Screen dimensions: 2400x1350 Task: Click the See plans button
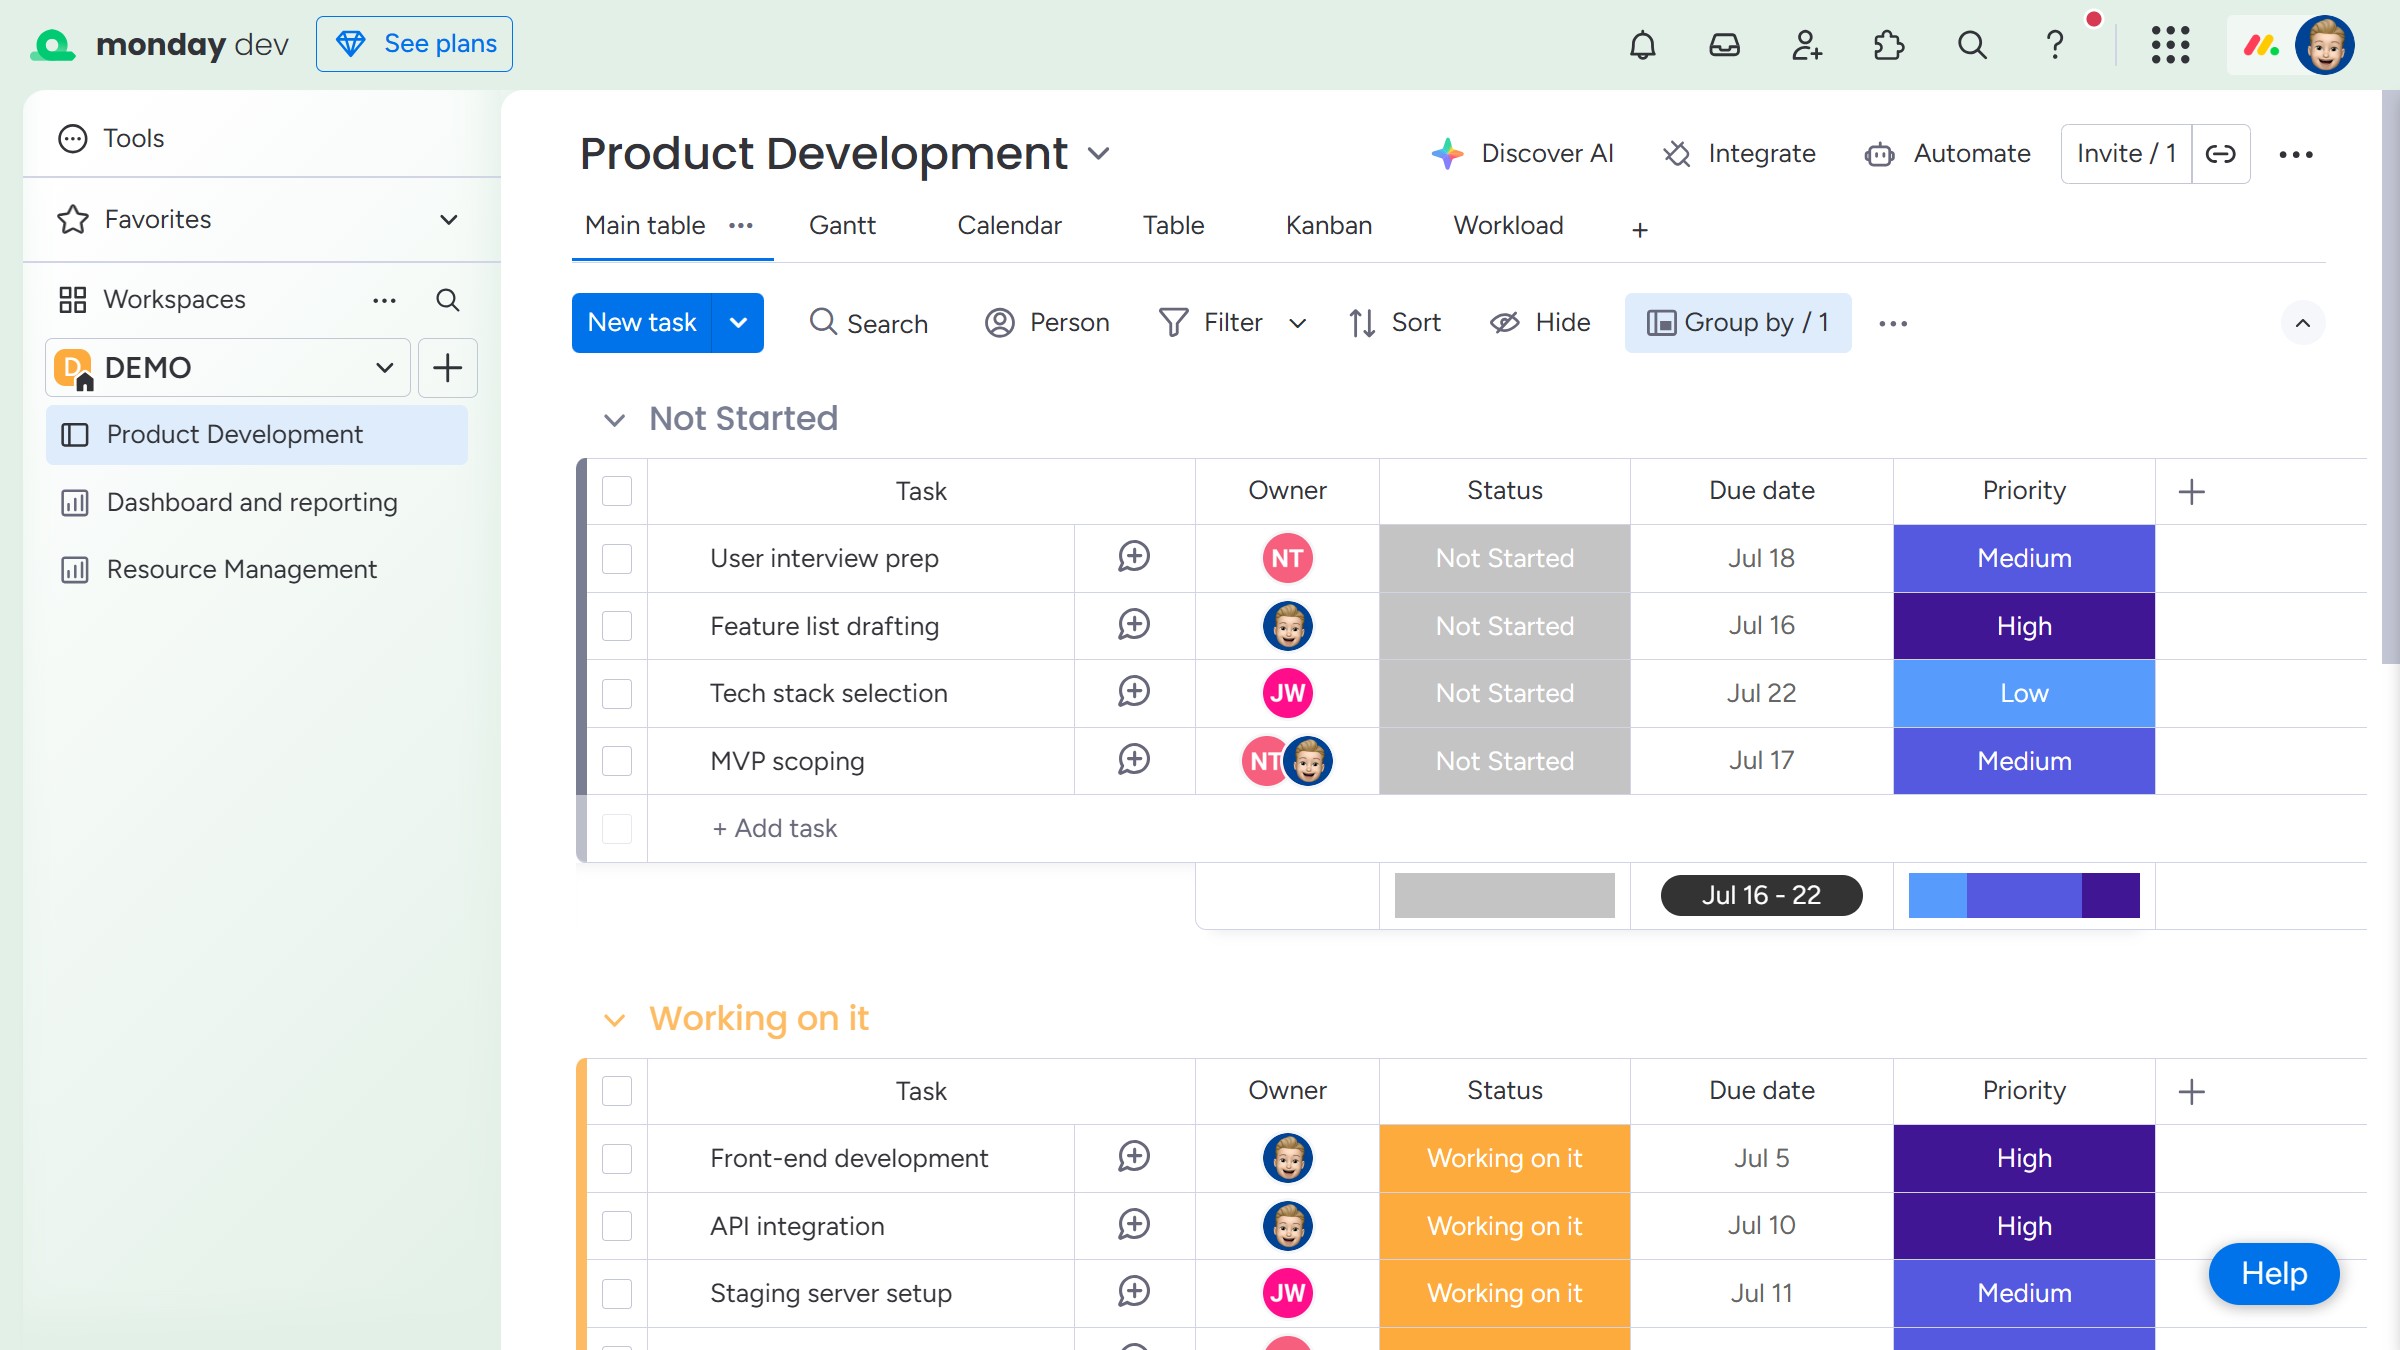414,44
